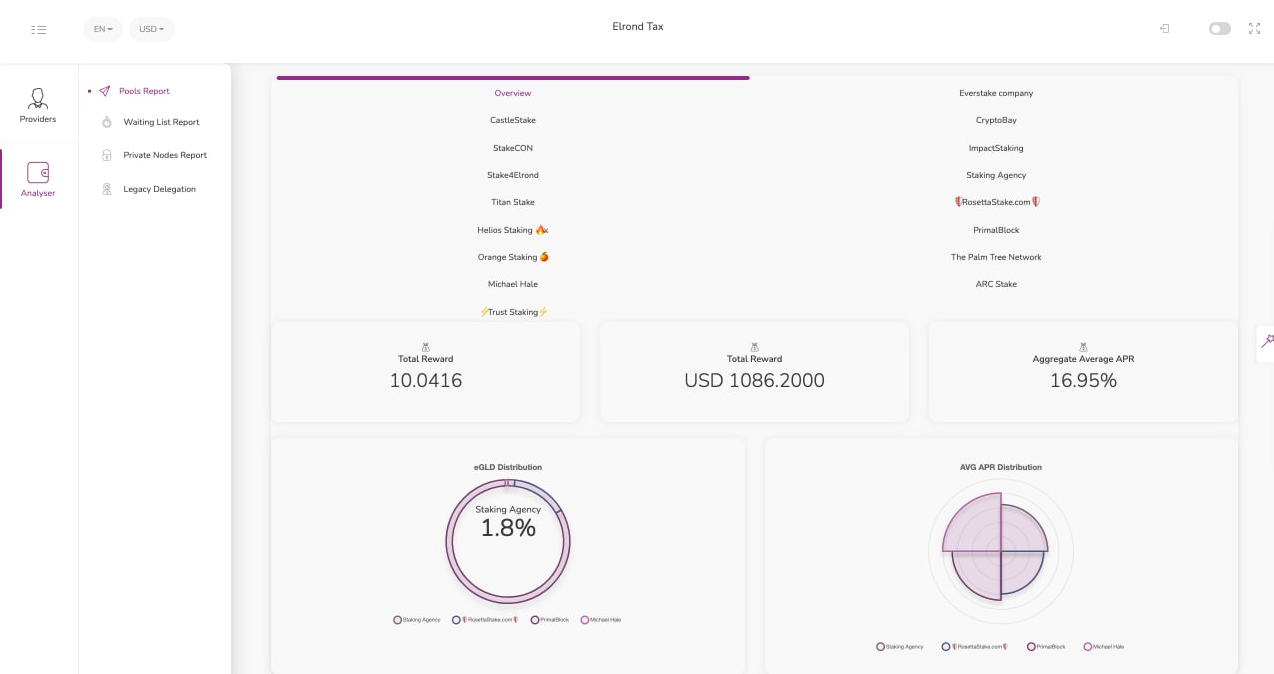Click the sign-in arrow icon in the header
Viewport: 1274px width, 674px height.
point(1165,29)
